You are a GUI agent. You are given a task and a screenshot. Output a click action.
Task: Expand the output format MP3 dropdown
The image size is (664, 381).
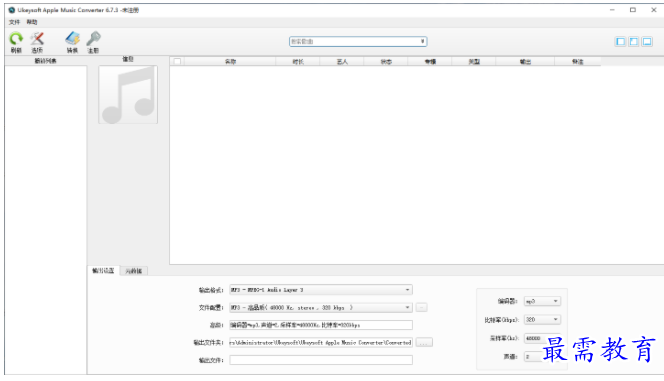[321, 290]
